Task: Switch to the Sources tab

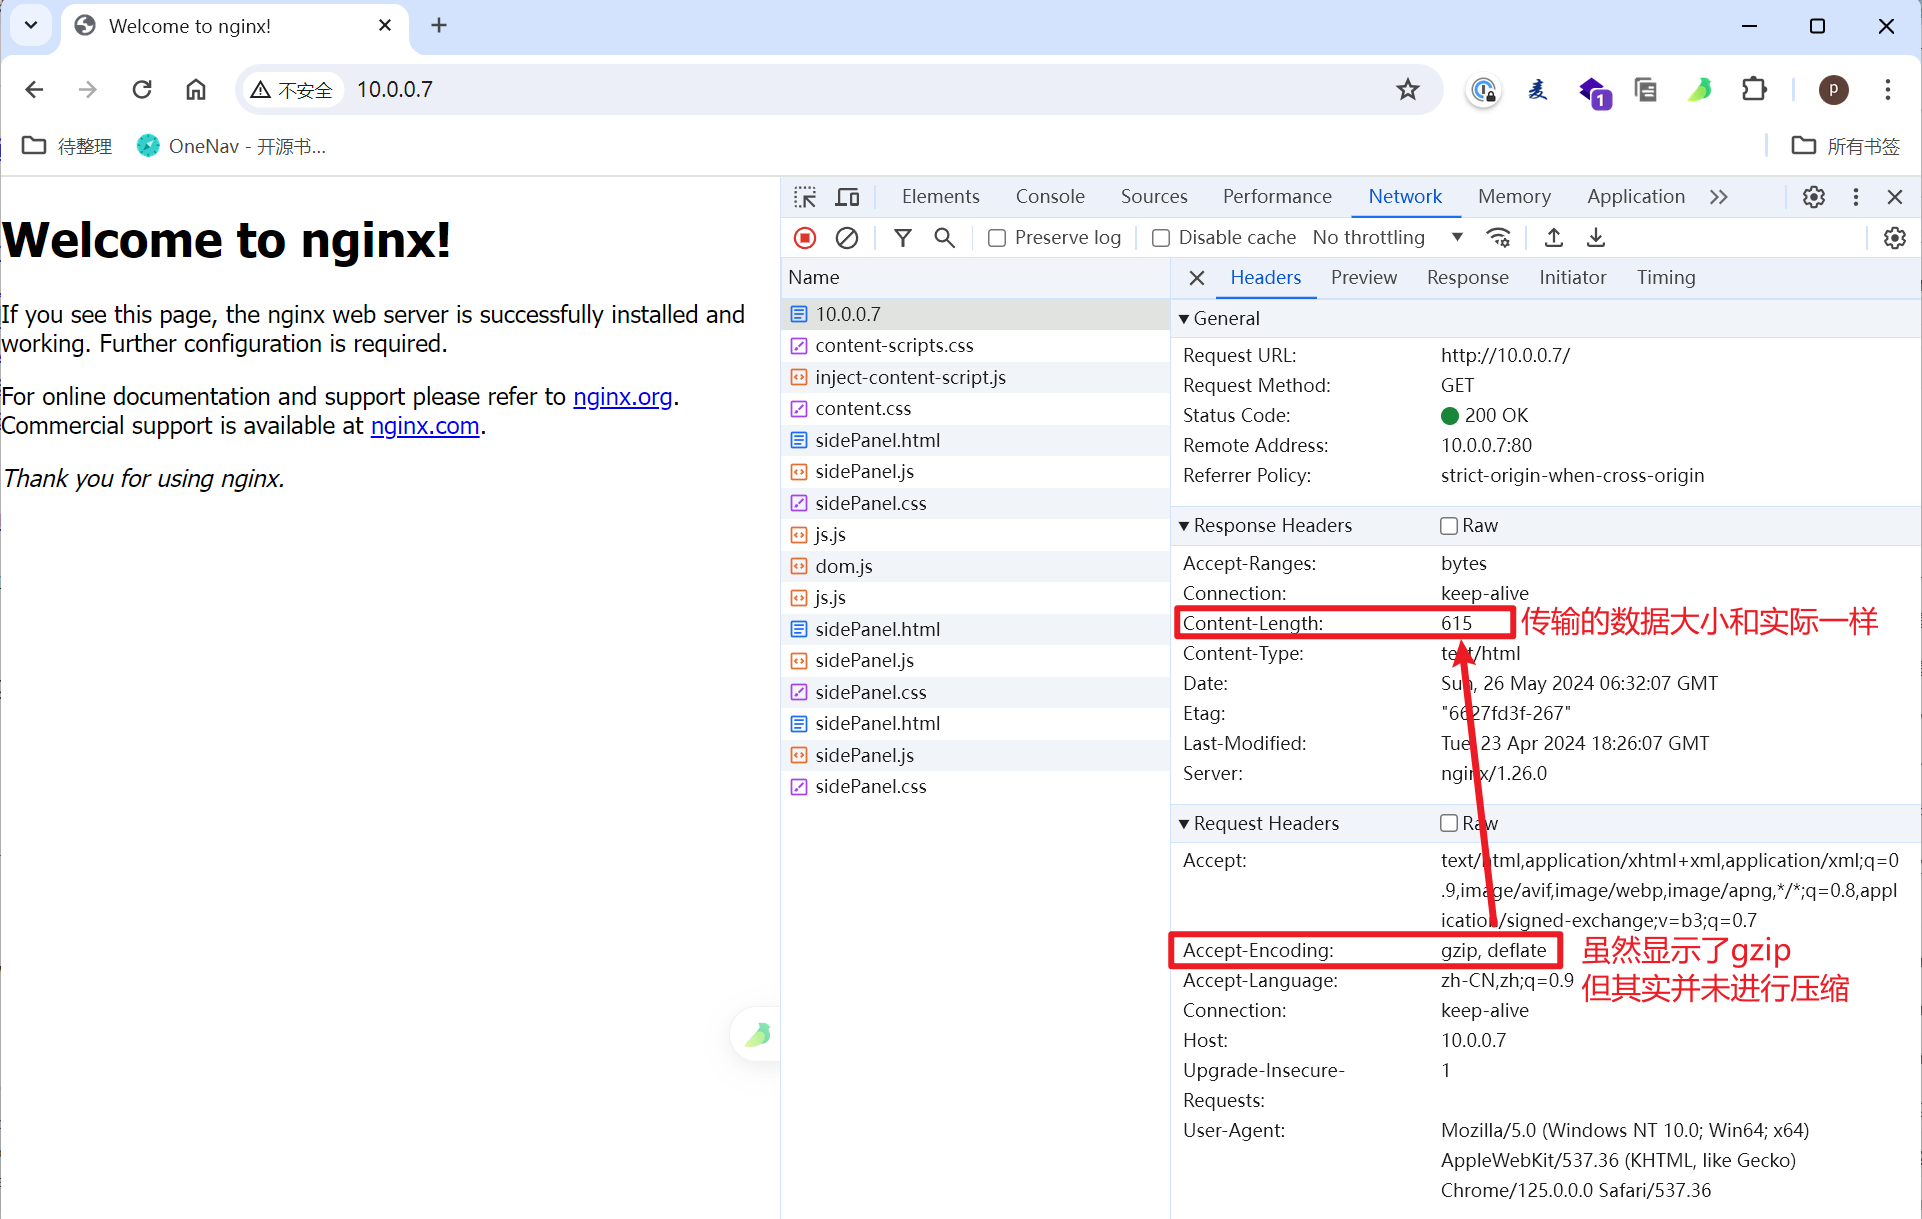Action: pyautogui.click(x=1154, y=197)
